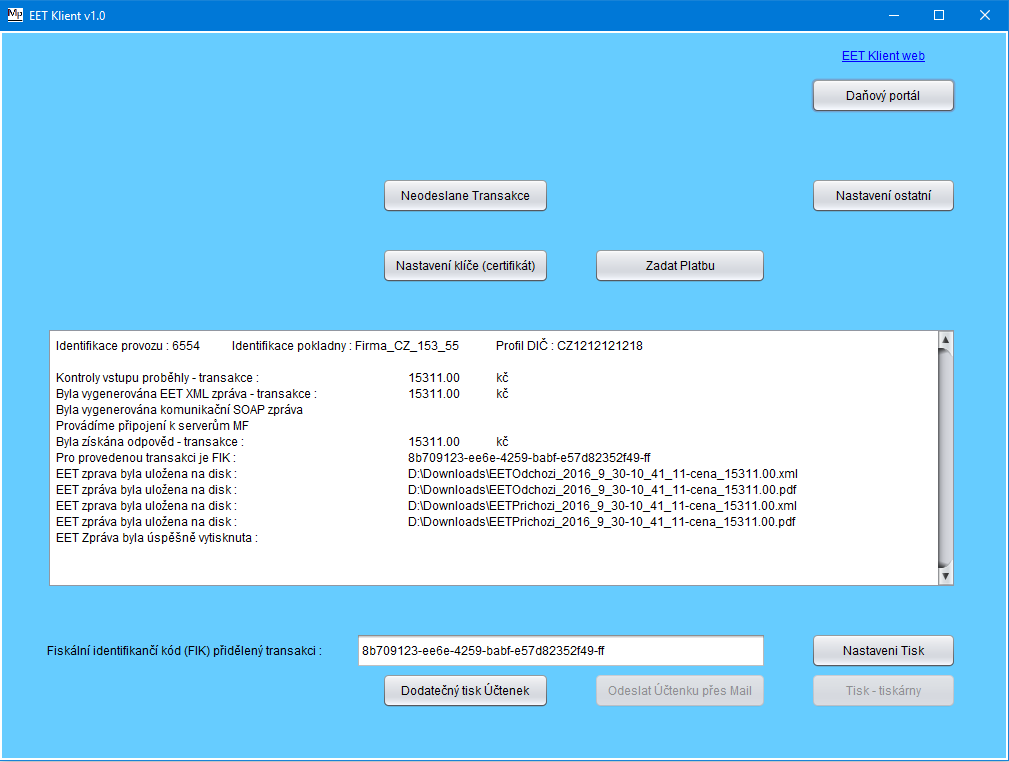Close the EET Klient window
This screenshot has width=1009, height=762.
point(985,15)
